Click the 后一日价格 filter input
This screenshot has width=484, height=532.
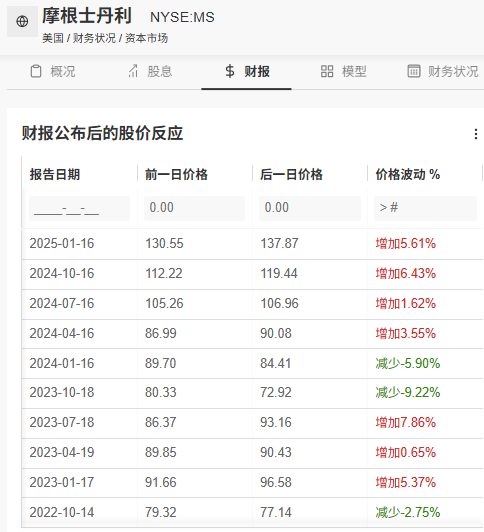[x=310, y=208]
